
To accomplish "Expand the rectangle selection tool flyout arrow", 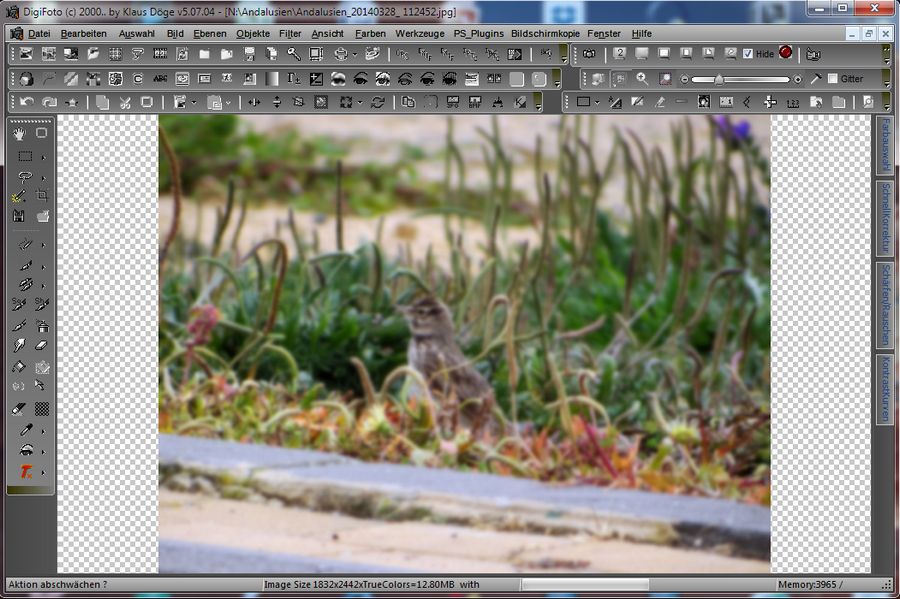I will pos(43,157).
